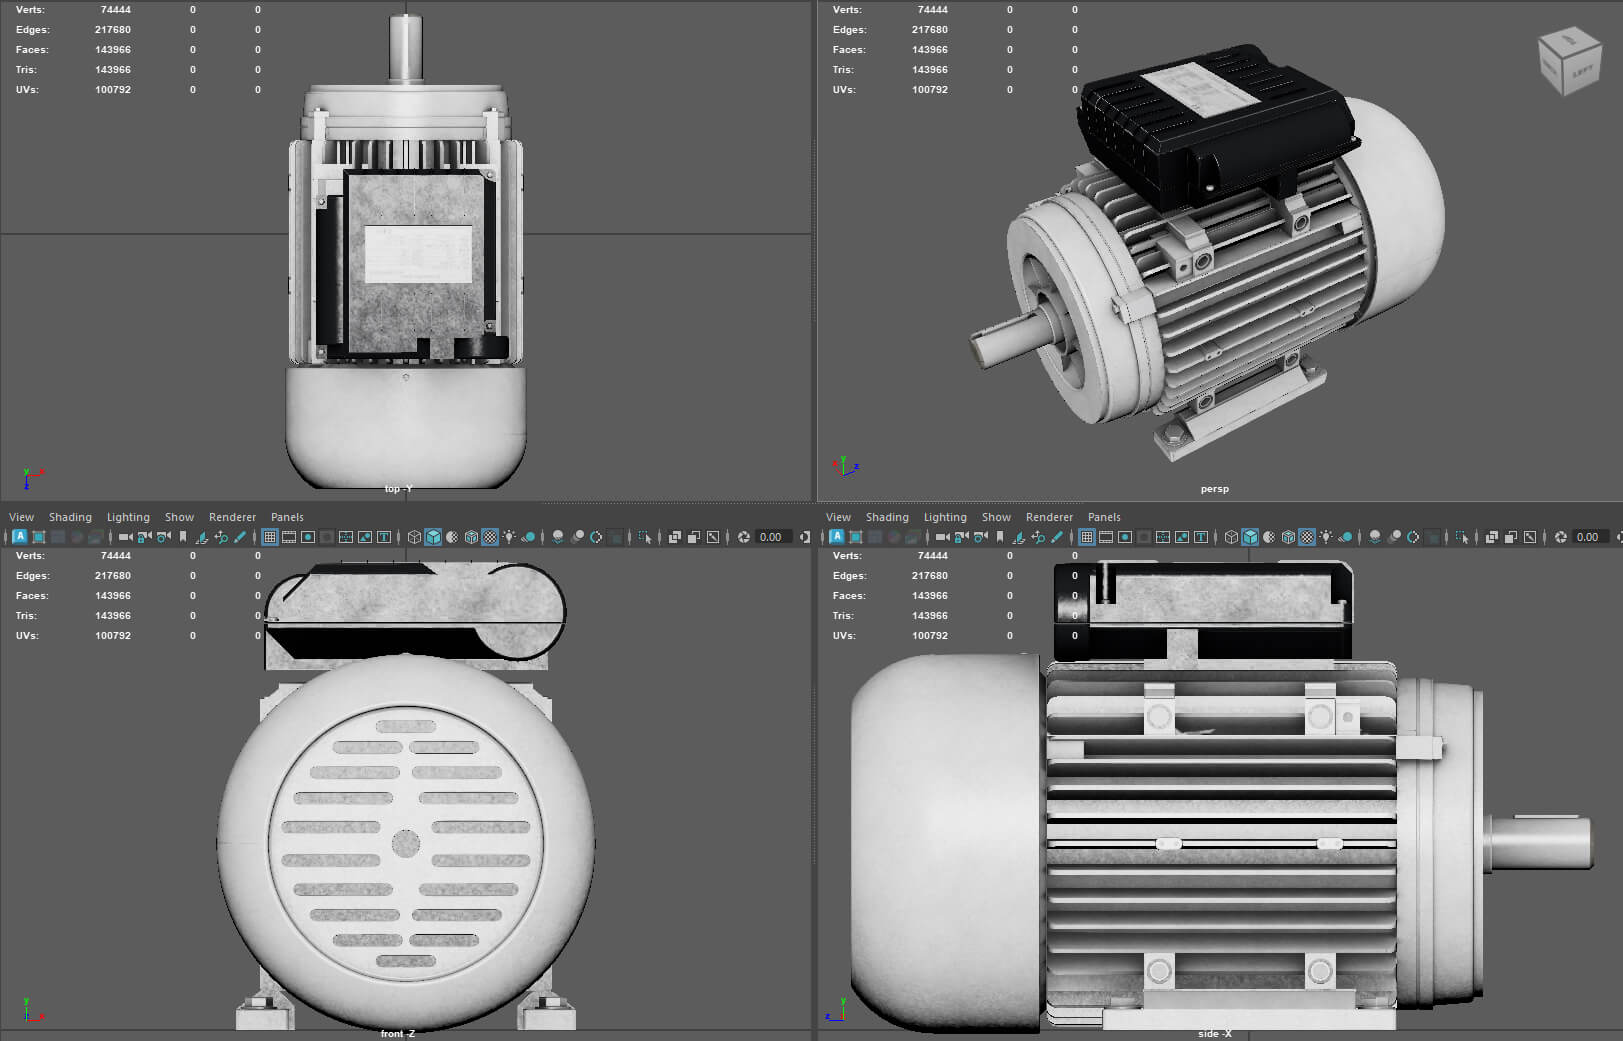Toggle Wireframe on Shaded in front panel
Screen dimensions: 1623x1041
[x=471, y=537]
